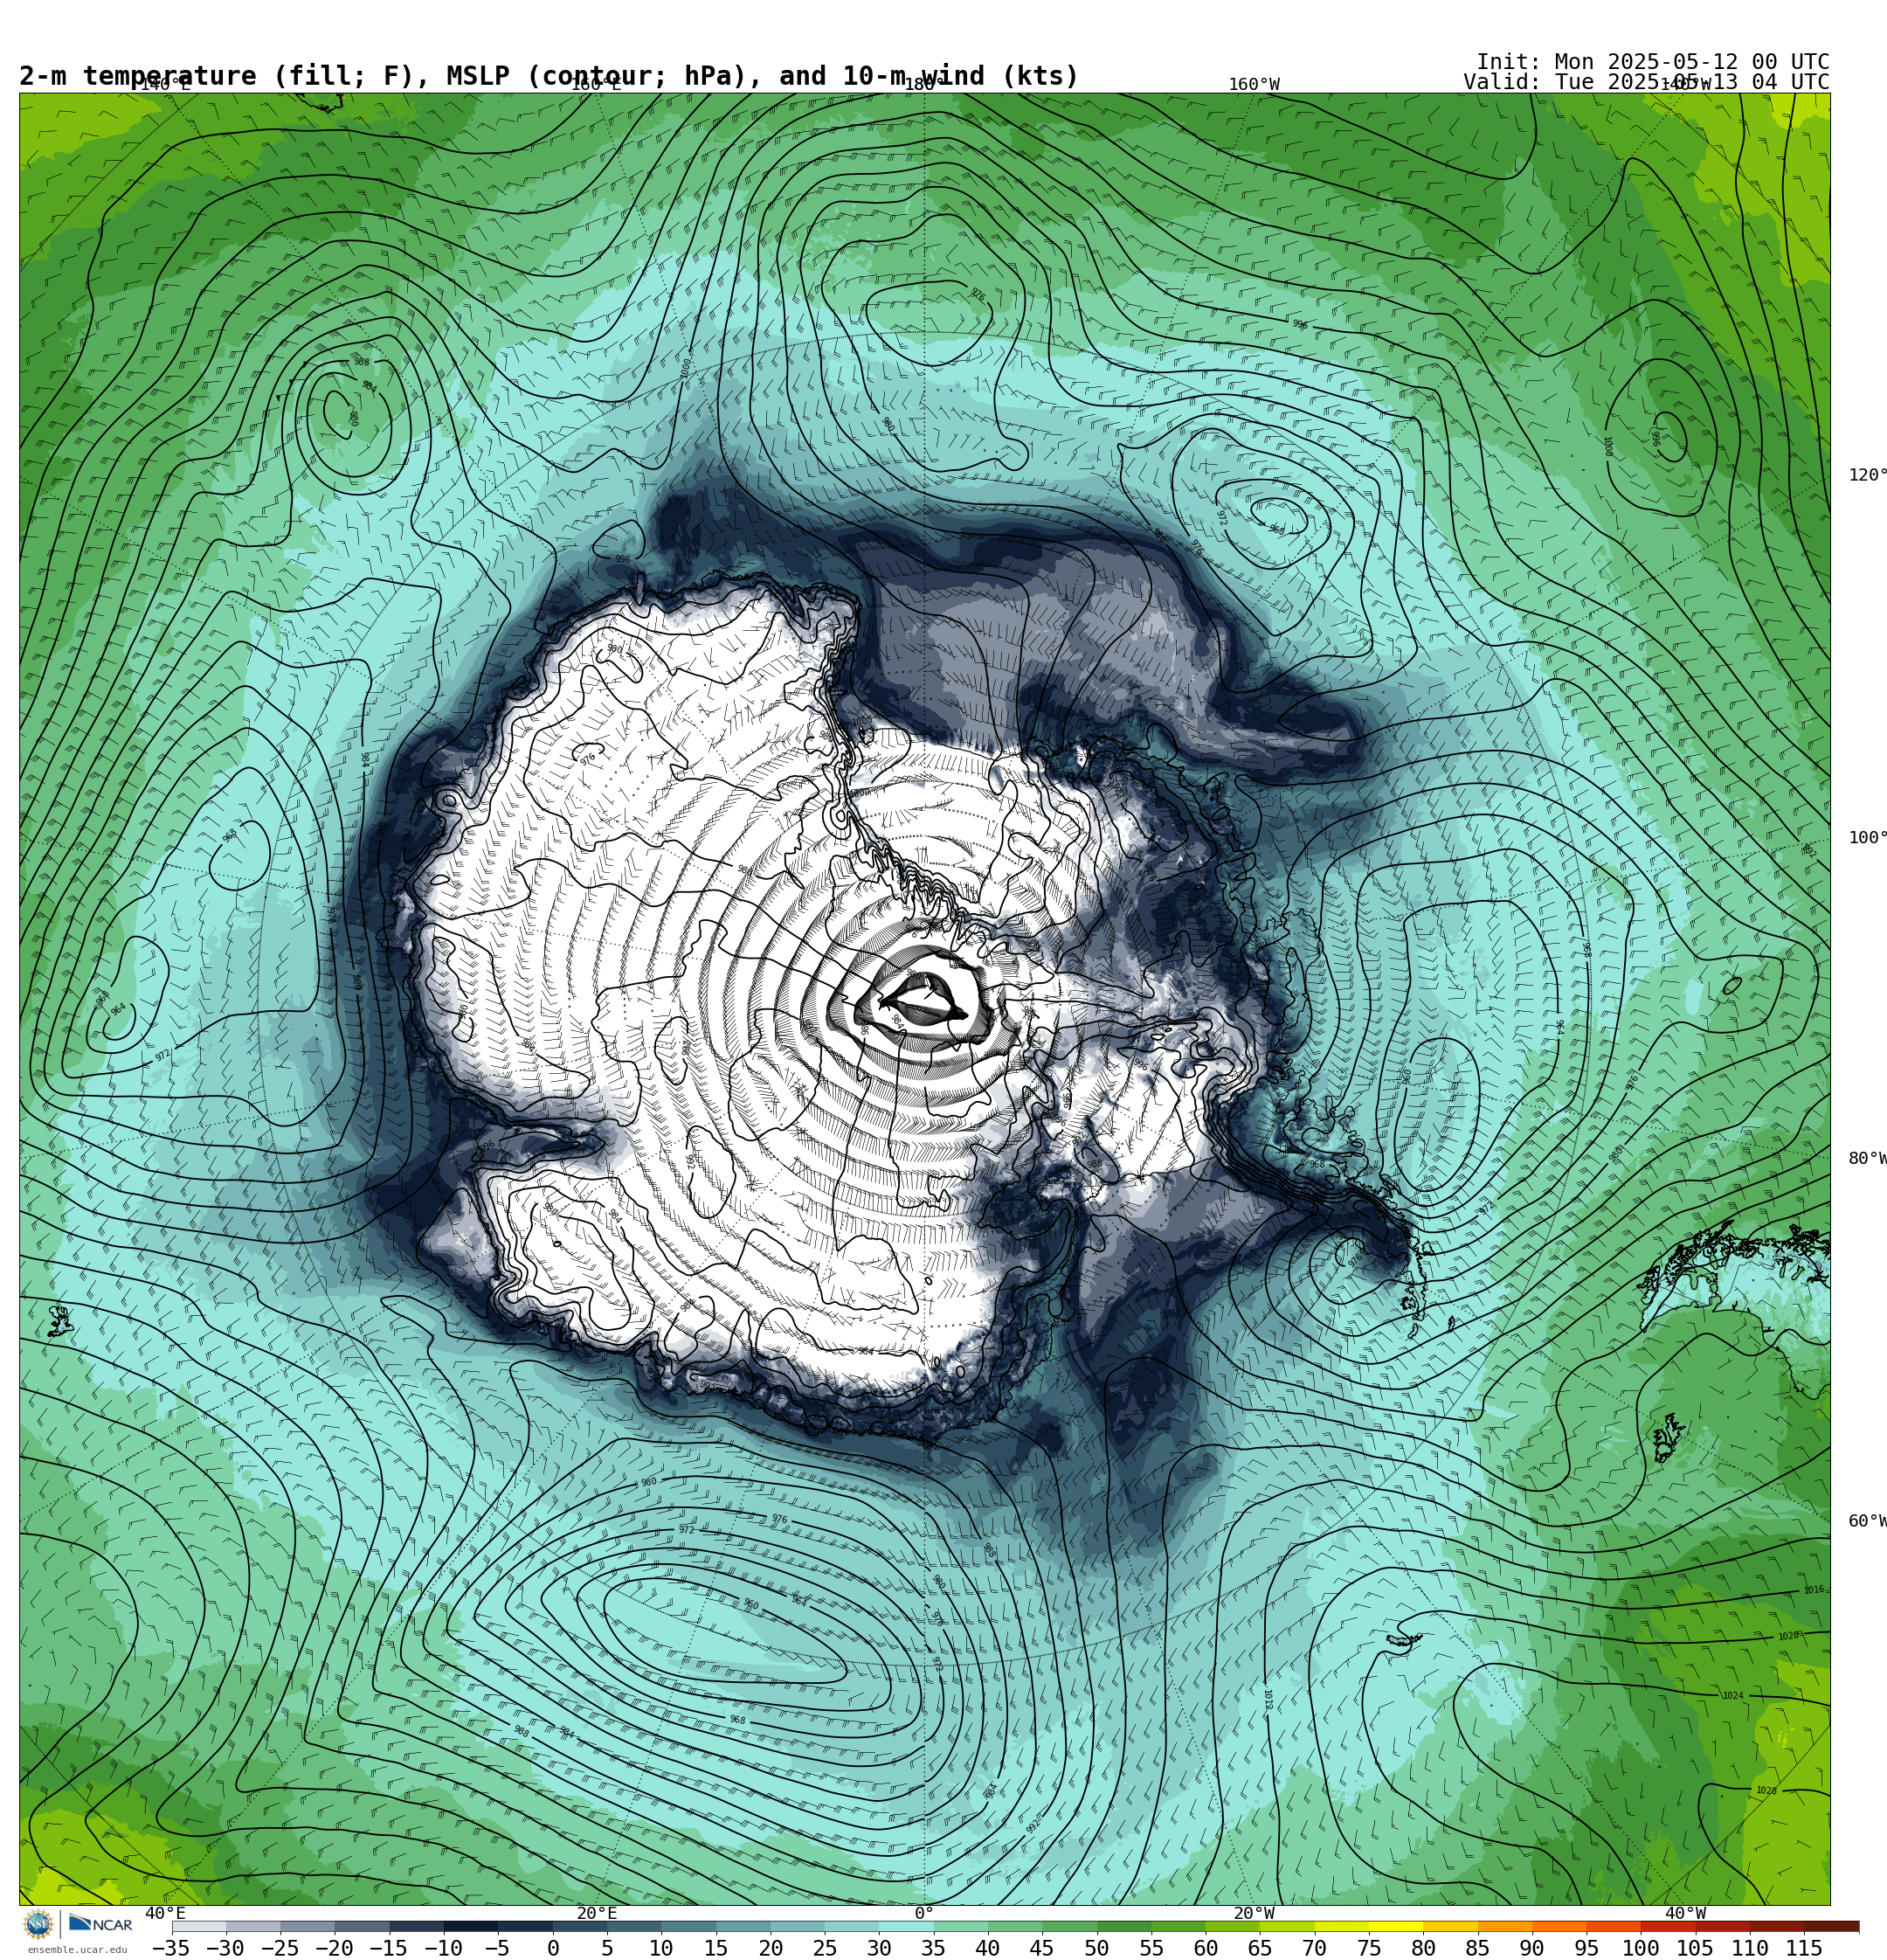This screenshot has height=1960, width=1887.
Task: Click the NCAR logo
Action: tap(100, 1924)
